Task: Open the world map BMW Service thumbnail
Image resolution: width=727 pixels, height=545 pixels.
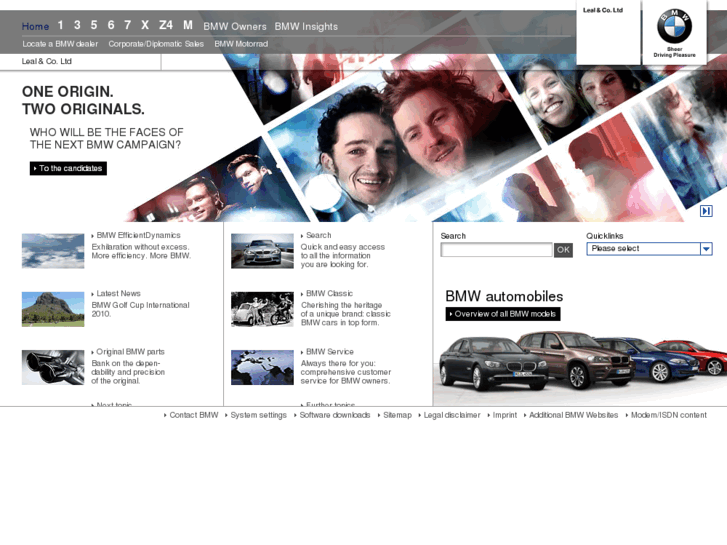Action: [x=262, y=367]
